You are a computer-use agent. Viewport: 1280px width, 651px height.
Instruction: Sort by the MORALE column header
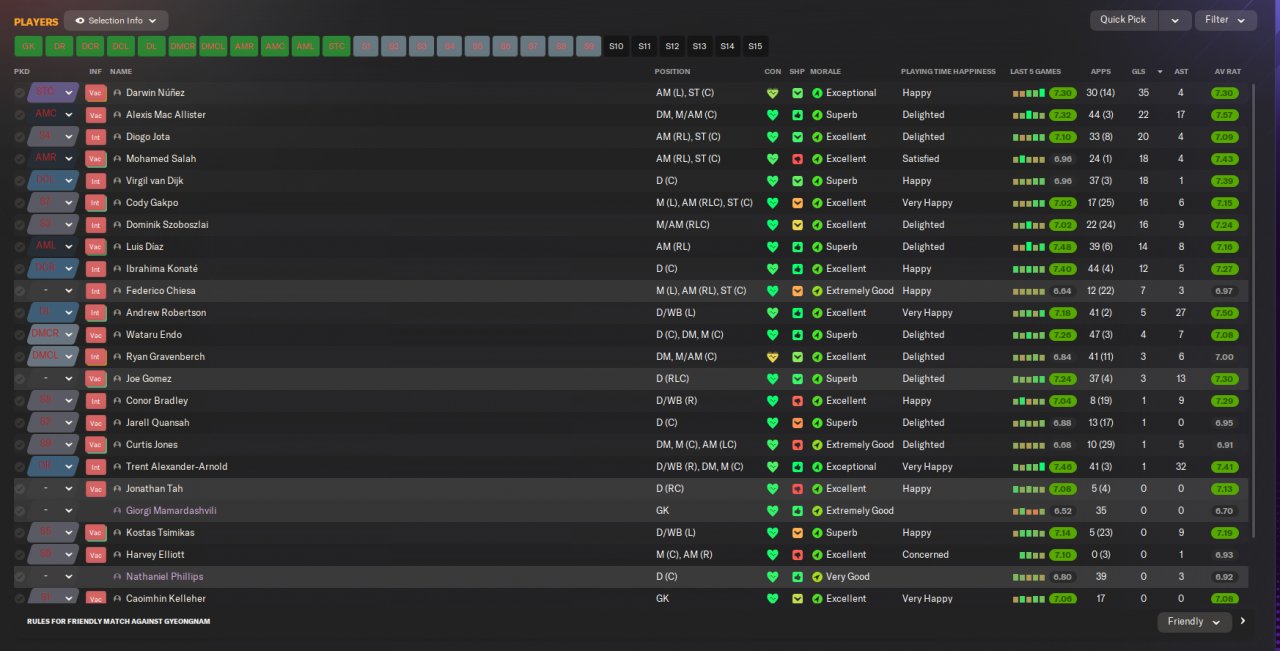(825, 72)
